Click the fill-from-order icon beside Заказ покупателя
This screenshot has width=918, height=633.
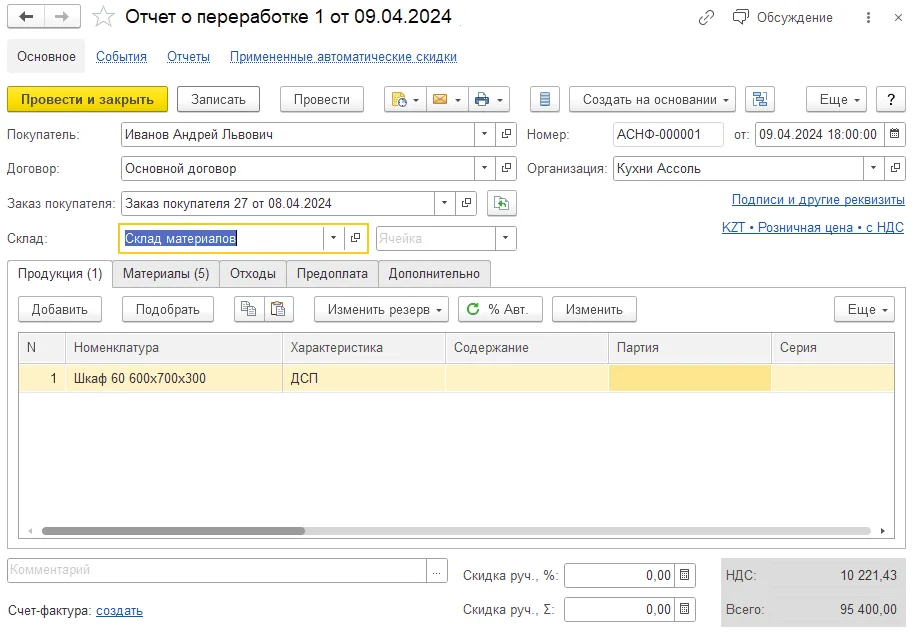click(x=501, y=203)
